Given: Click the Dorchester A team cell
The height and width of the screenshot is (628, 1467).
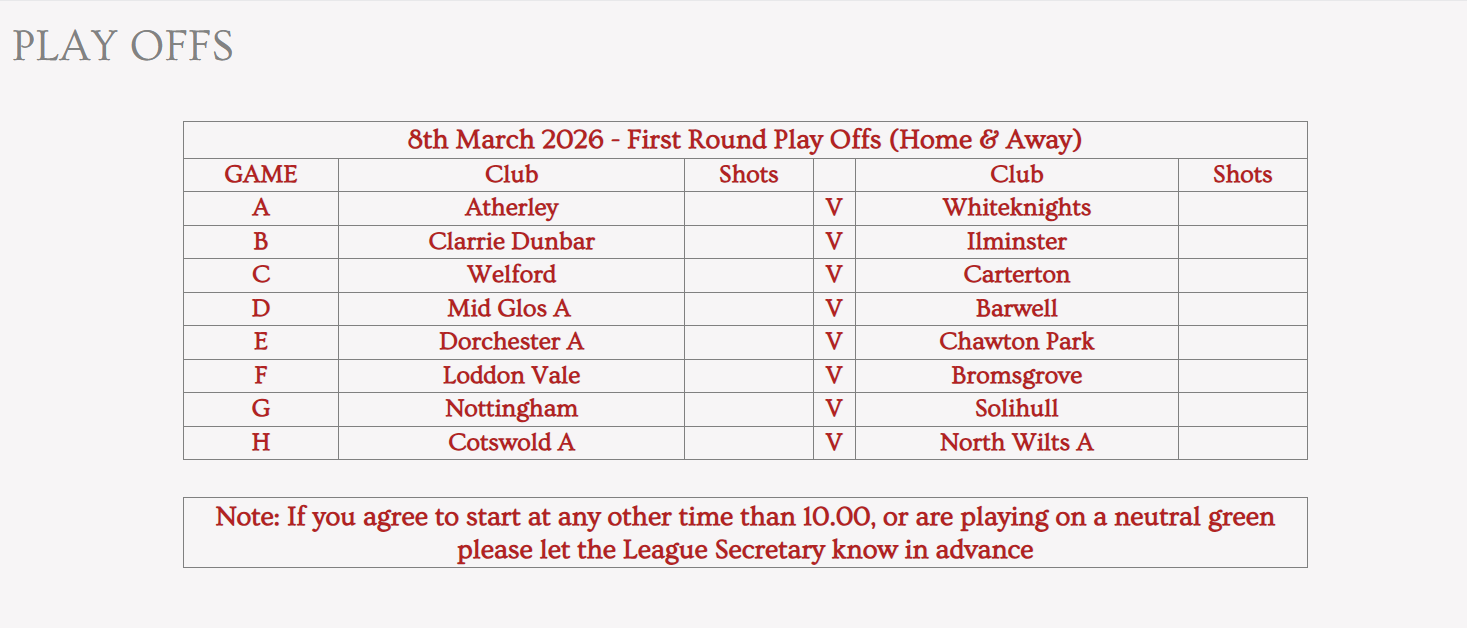Looking at the screenshot, I should (512, 342).
